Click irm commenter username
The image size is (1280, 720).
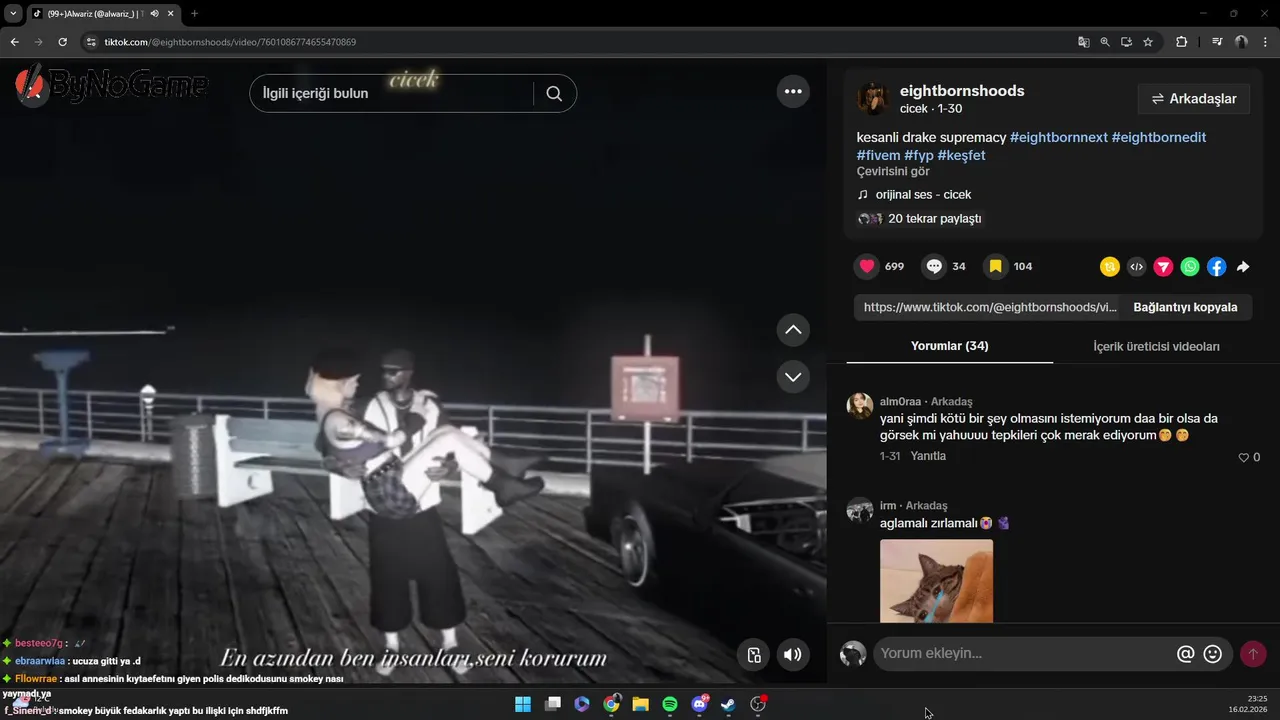[888, 506]
